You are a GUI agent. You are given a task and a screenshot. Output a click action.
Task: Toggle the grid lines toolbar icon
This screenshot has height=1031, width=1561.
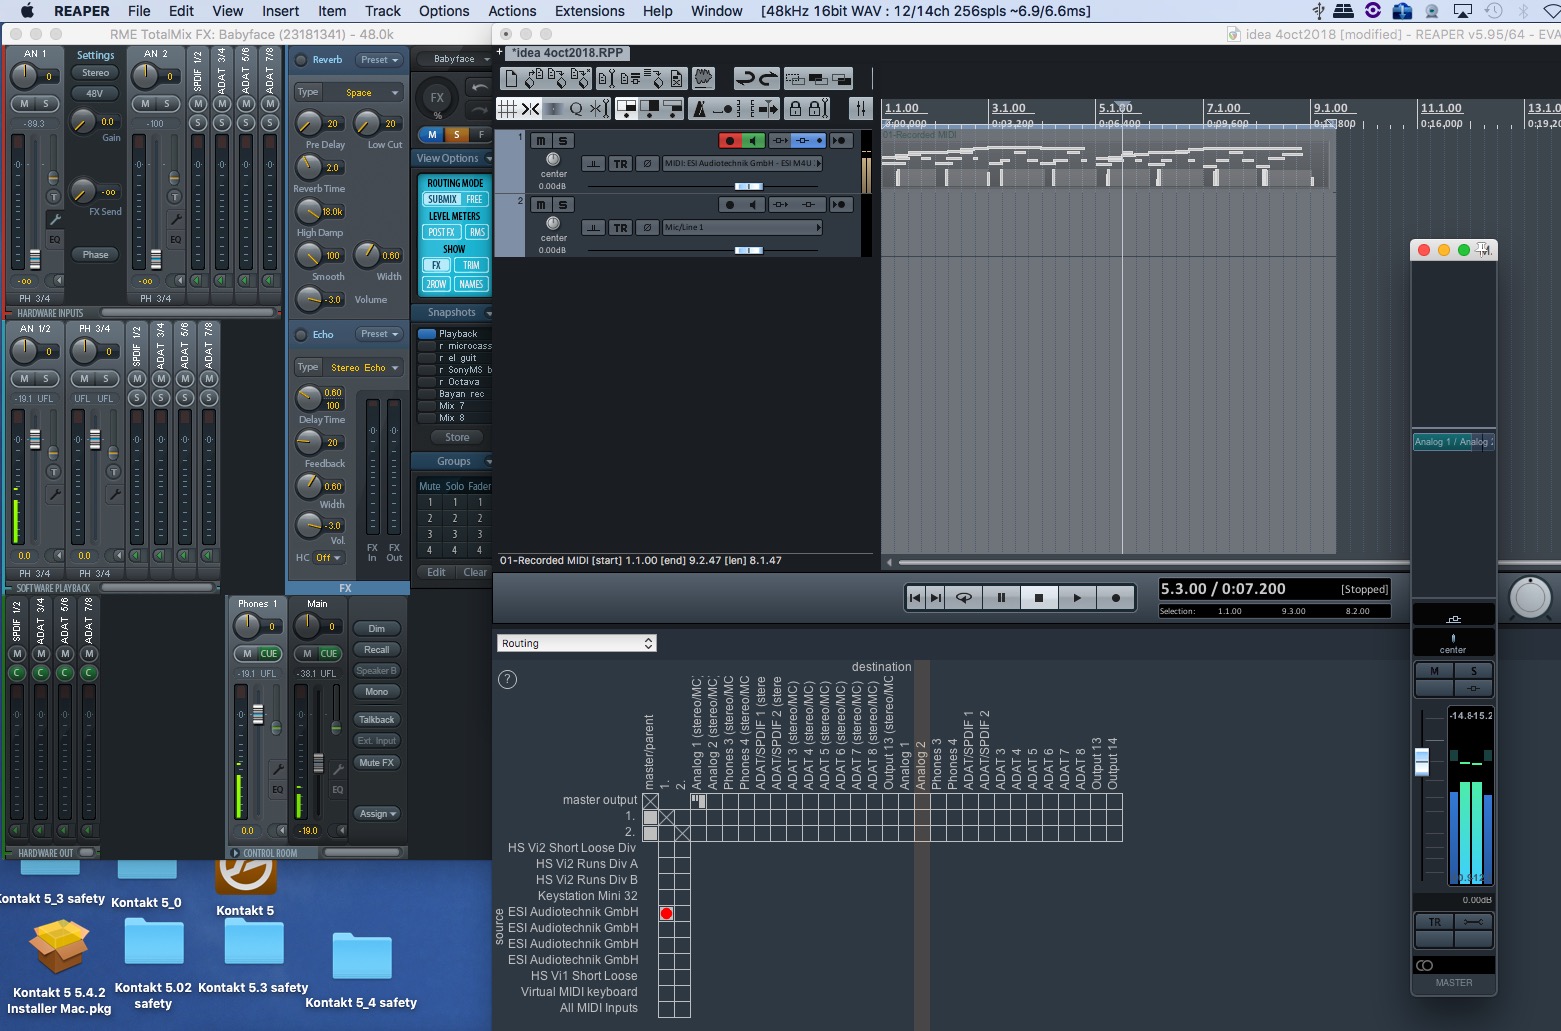(x=508, y=108)
